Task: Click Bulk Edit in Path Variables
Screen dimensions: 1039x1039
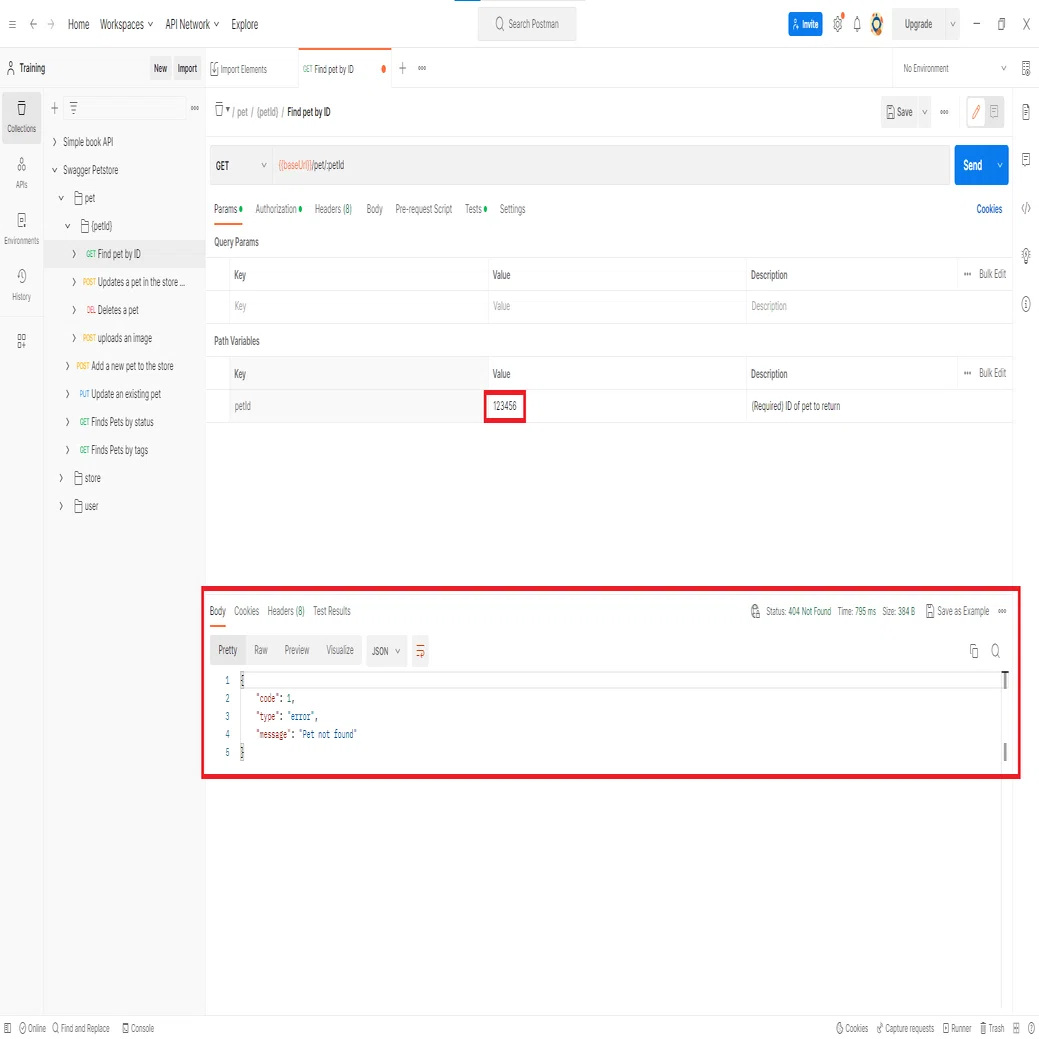Action: click(x=993, y=373)
